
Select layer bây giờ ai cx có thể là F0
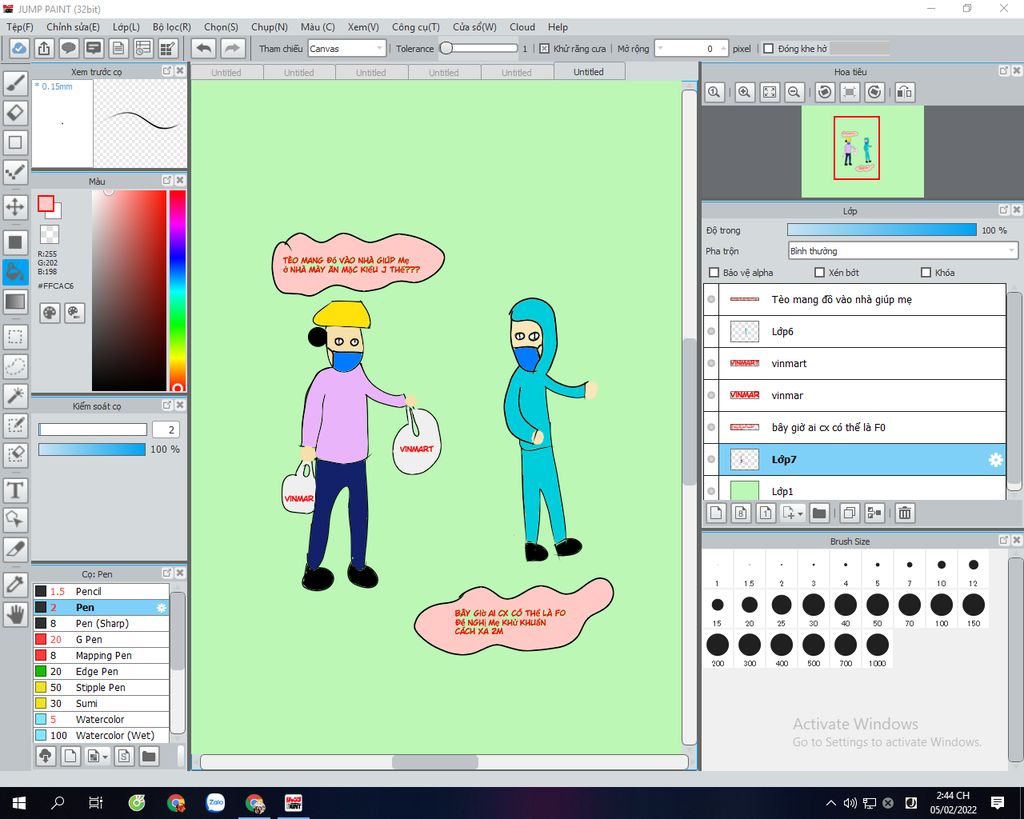coord(855,427)
